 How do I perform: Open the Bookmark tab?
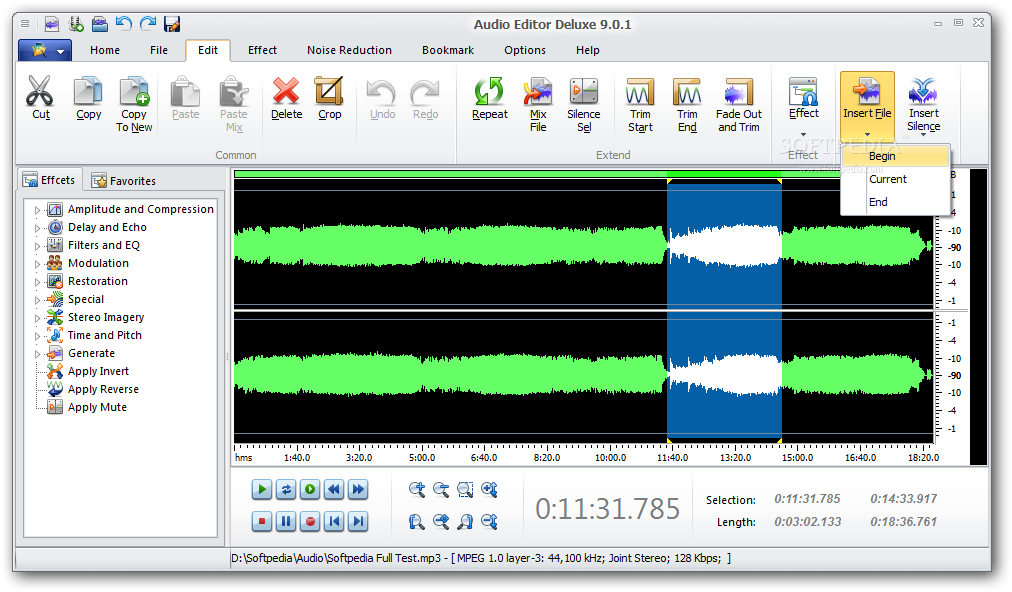[448, 50]
